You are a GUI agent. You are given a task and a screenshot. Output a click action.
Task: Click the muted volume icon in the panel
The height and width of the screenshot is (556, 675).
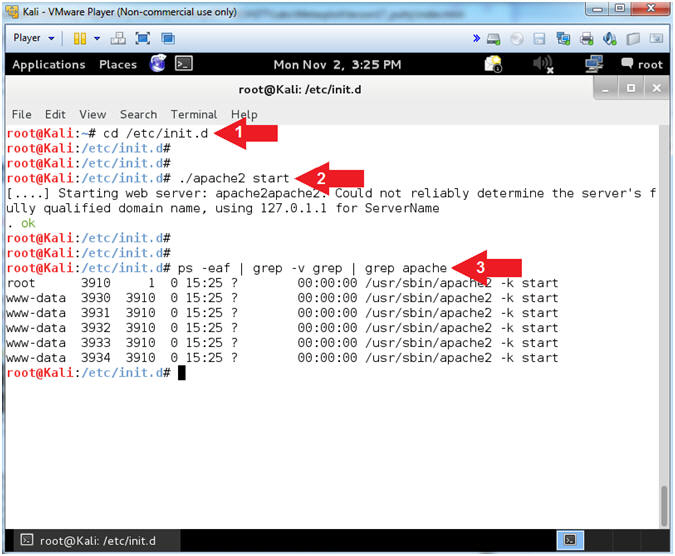coord(543,64)
